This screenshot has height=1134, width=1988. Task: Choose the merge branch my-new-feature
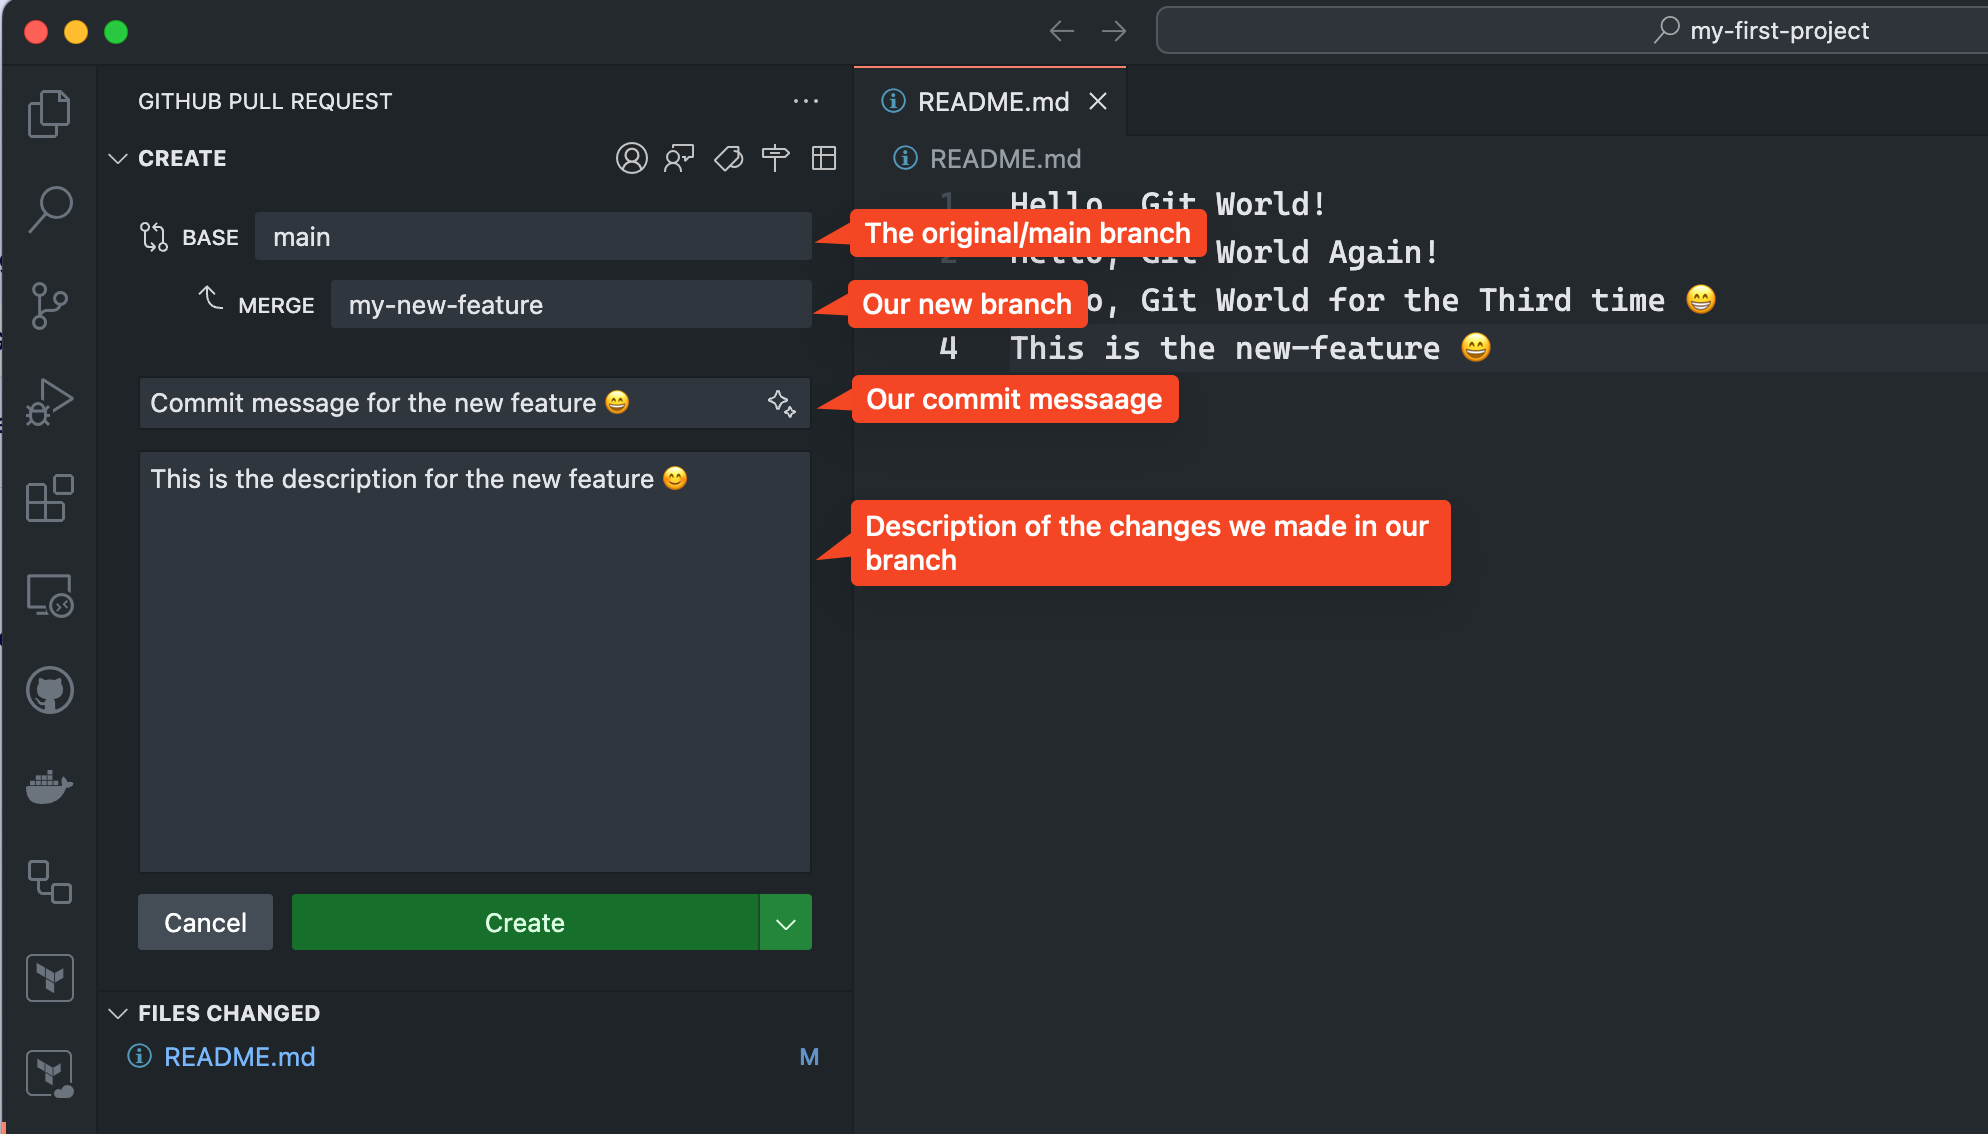571,305
